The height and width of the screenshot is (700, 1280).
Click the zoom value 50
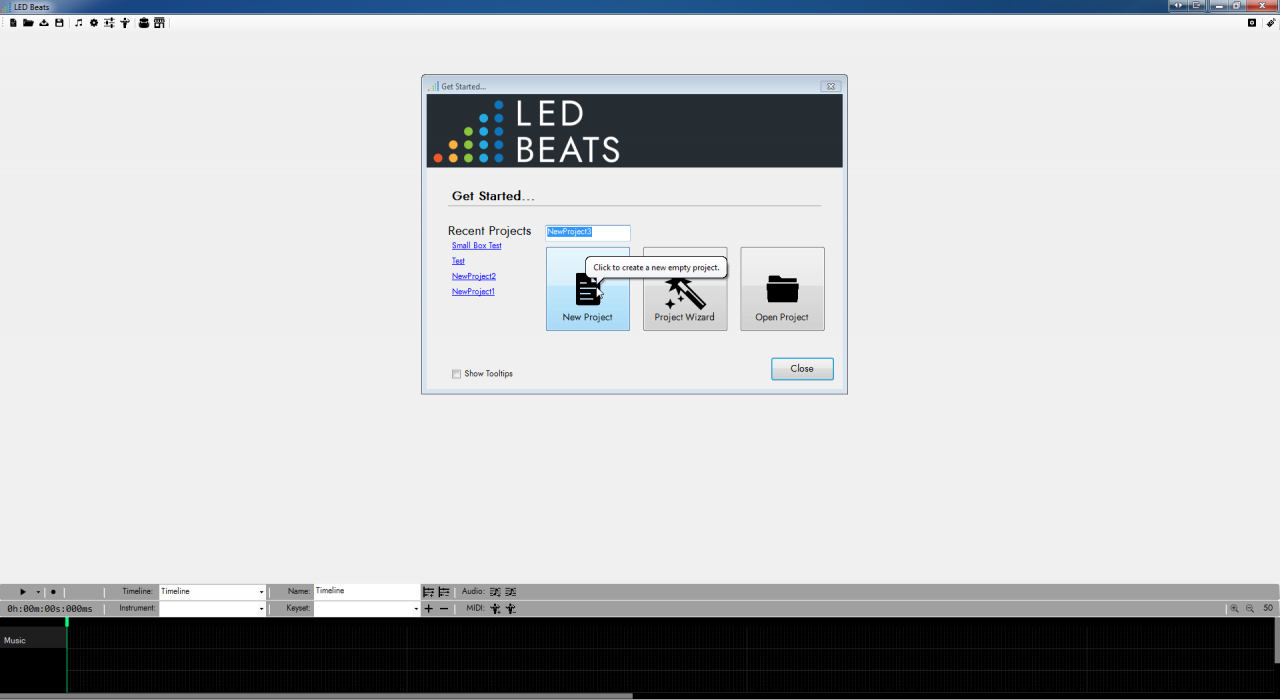(x=1268, y=608)
